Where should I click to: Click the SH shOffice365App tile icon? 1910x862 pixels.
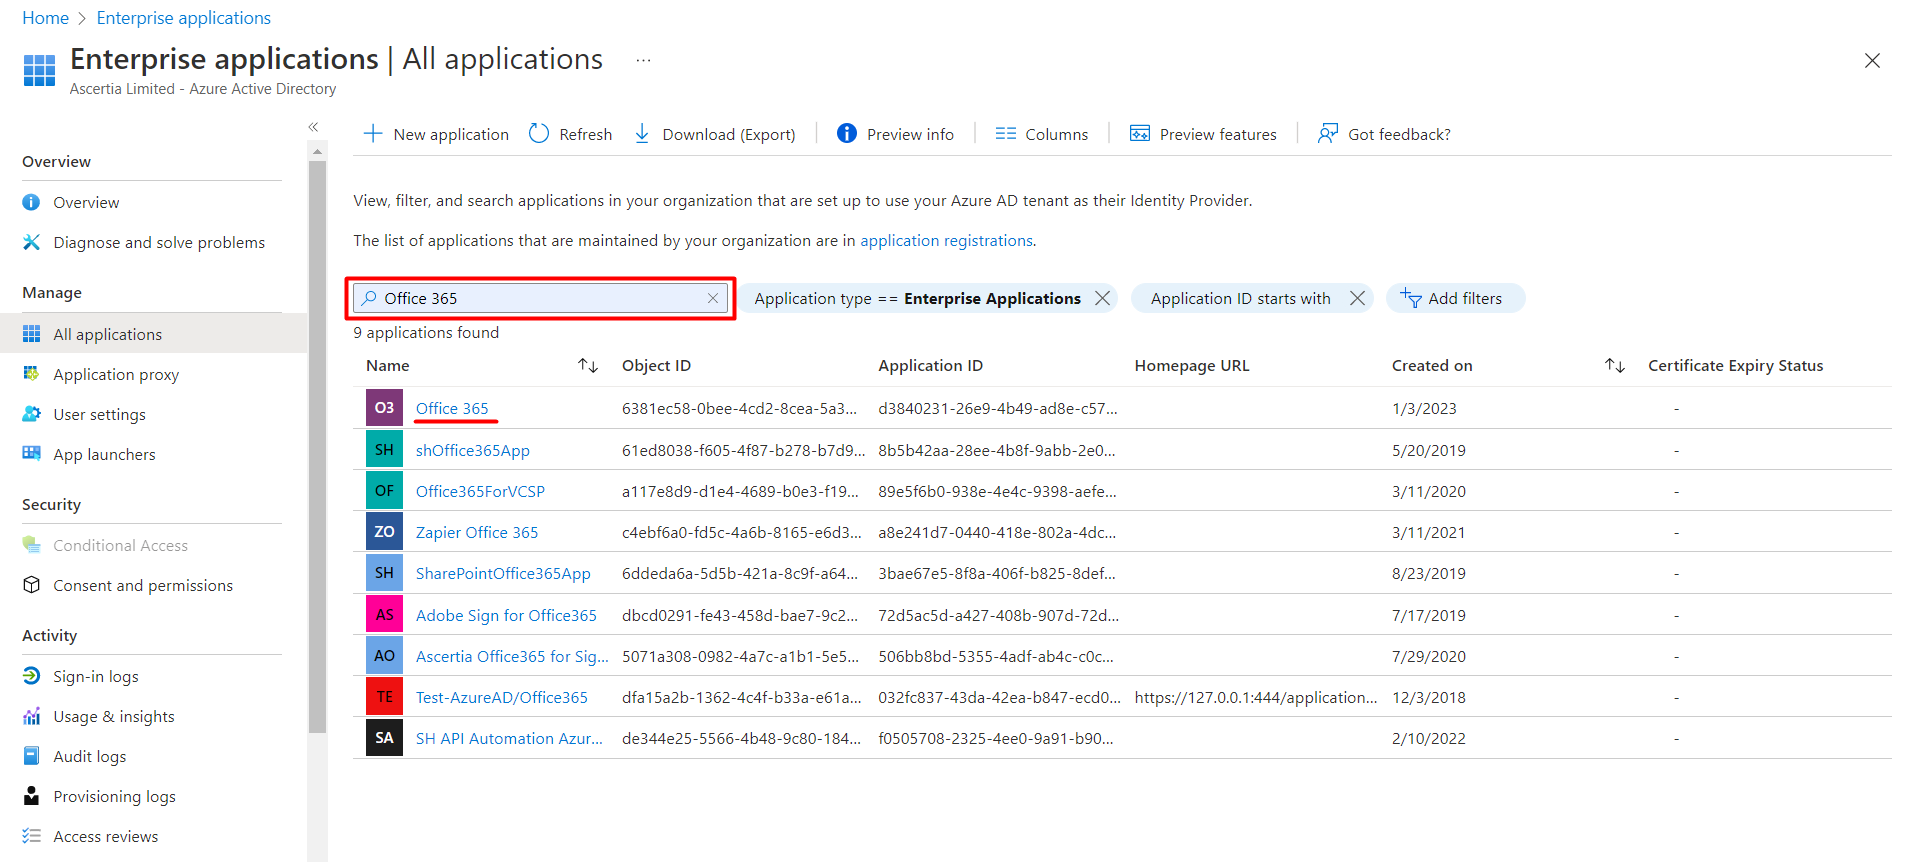[x=384, y=450]
